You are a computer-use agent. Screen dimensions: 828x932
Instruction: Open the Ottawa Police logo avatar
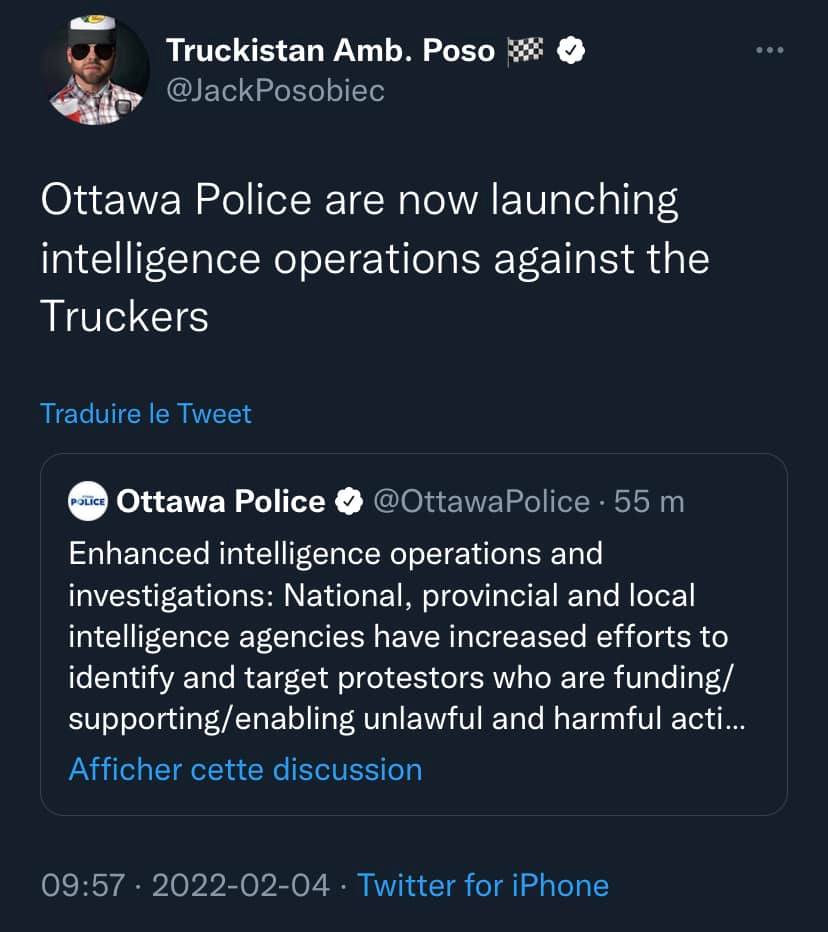(88, 502)
